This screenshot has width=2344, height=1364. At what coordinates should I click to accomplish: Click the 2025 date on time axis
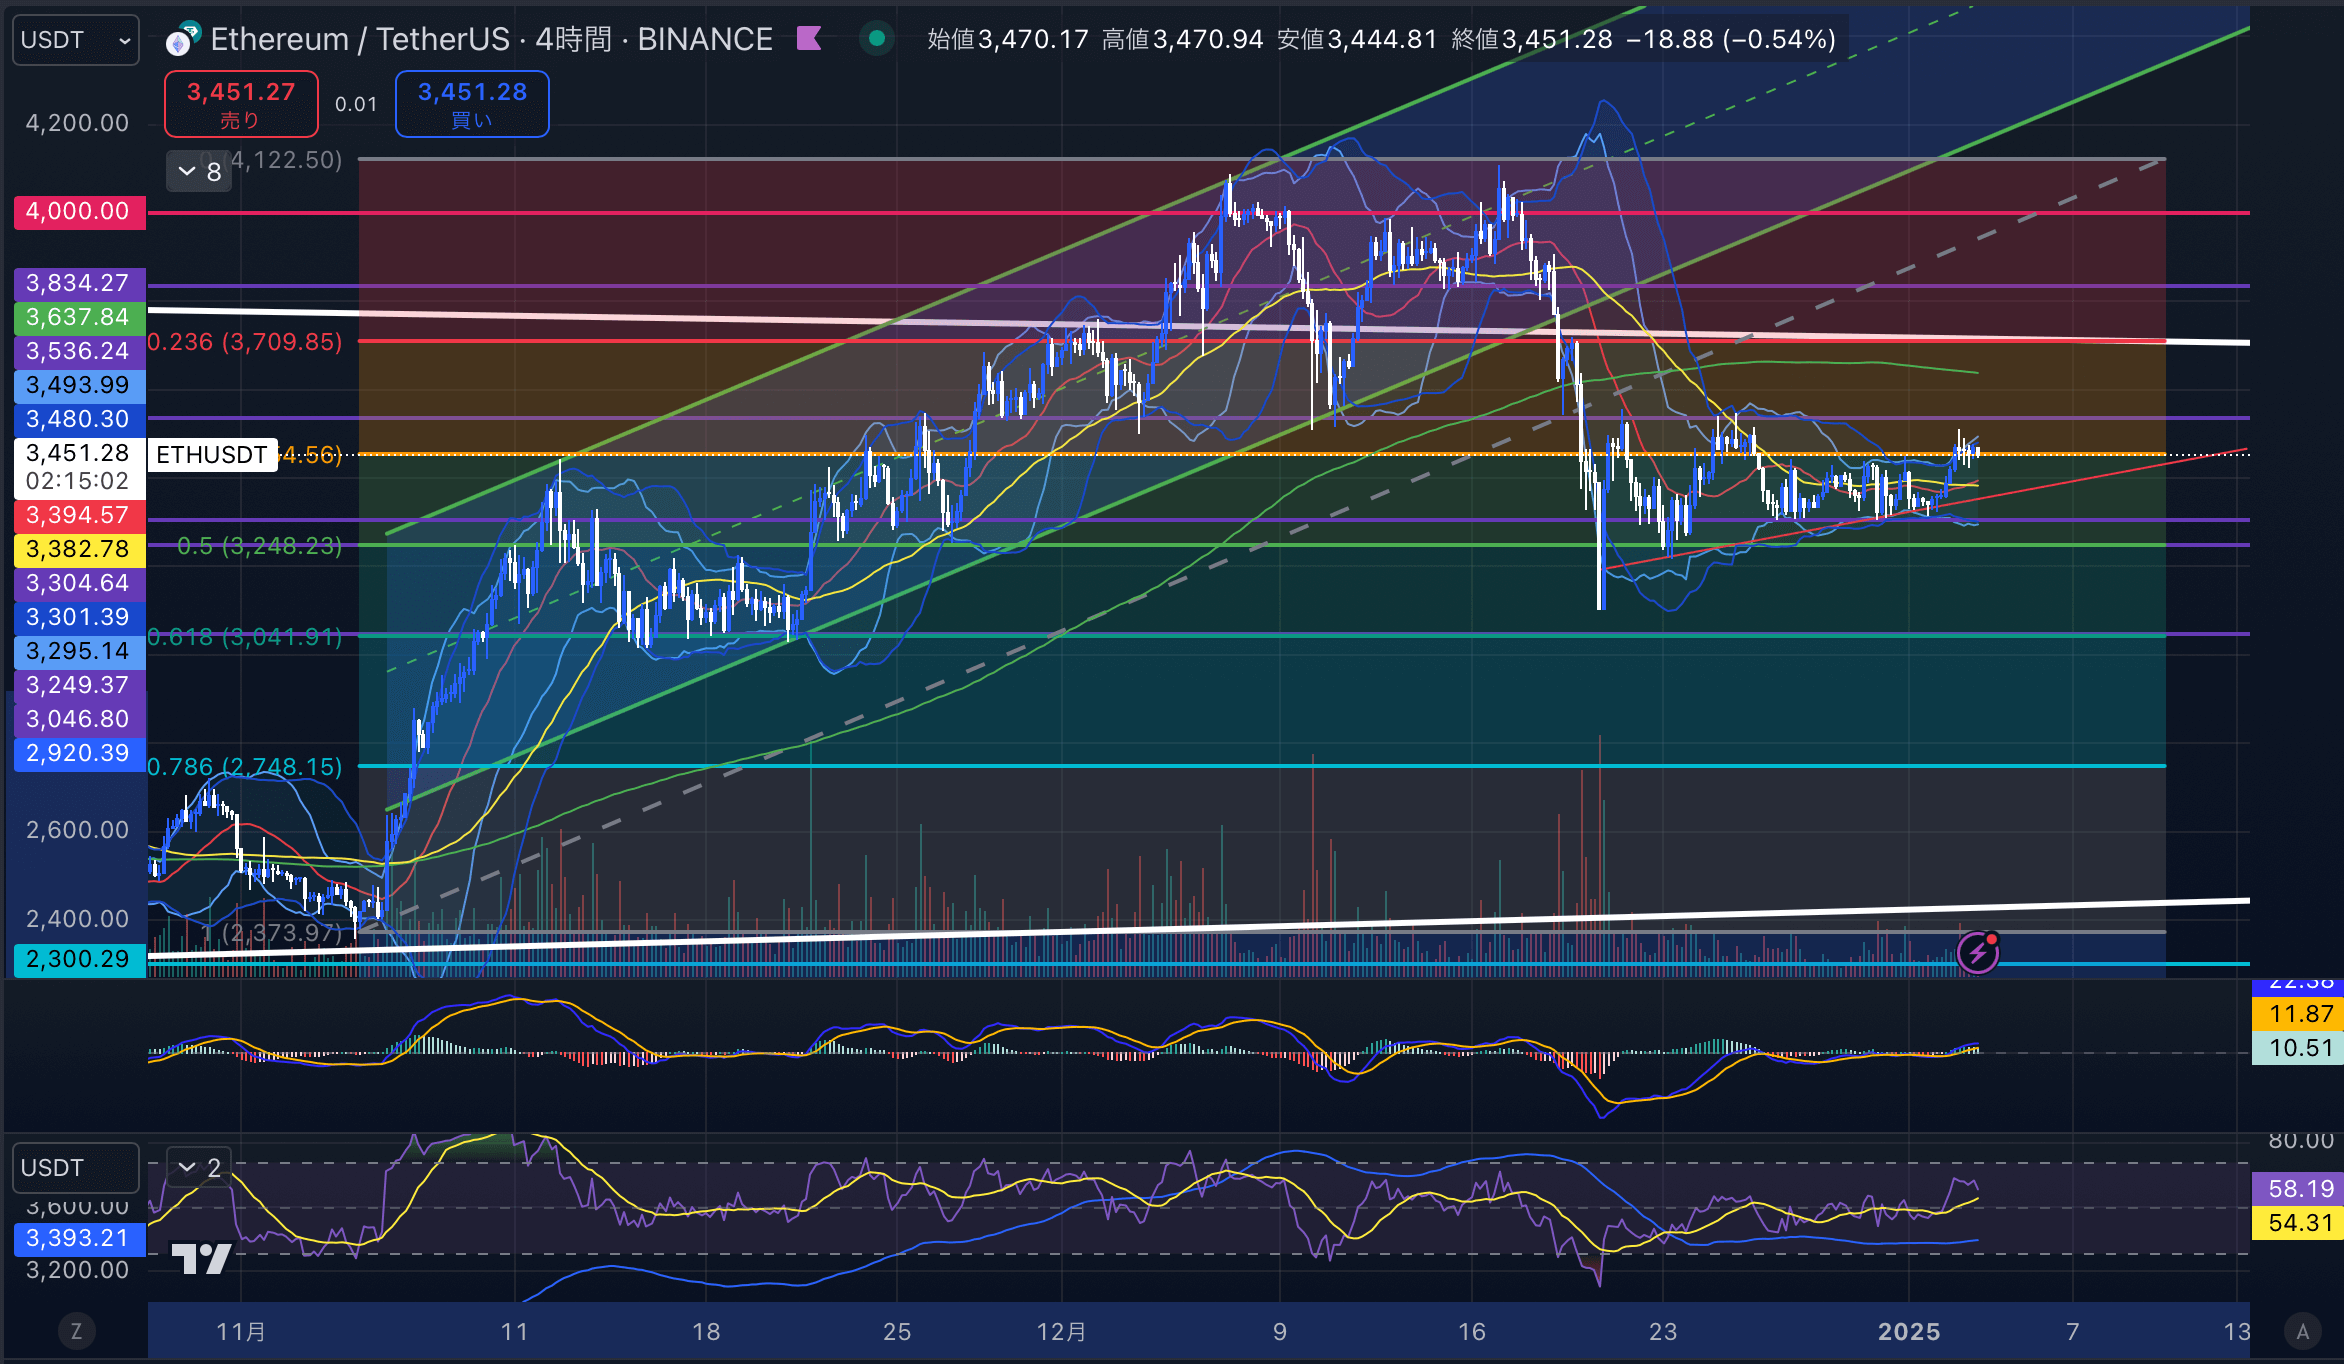pyautogui.click(x=1909, y=1331)
